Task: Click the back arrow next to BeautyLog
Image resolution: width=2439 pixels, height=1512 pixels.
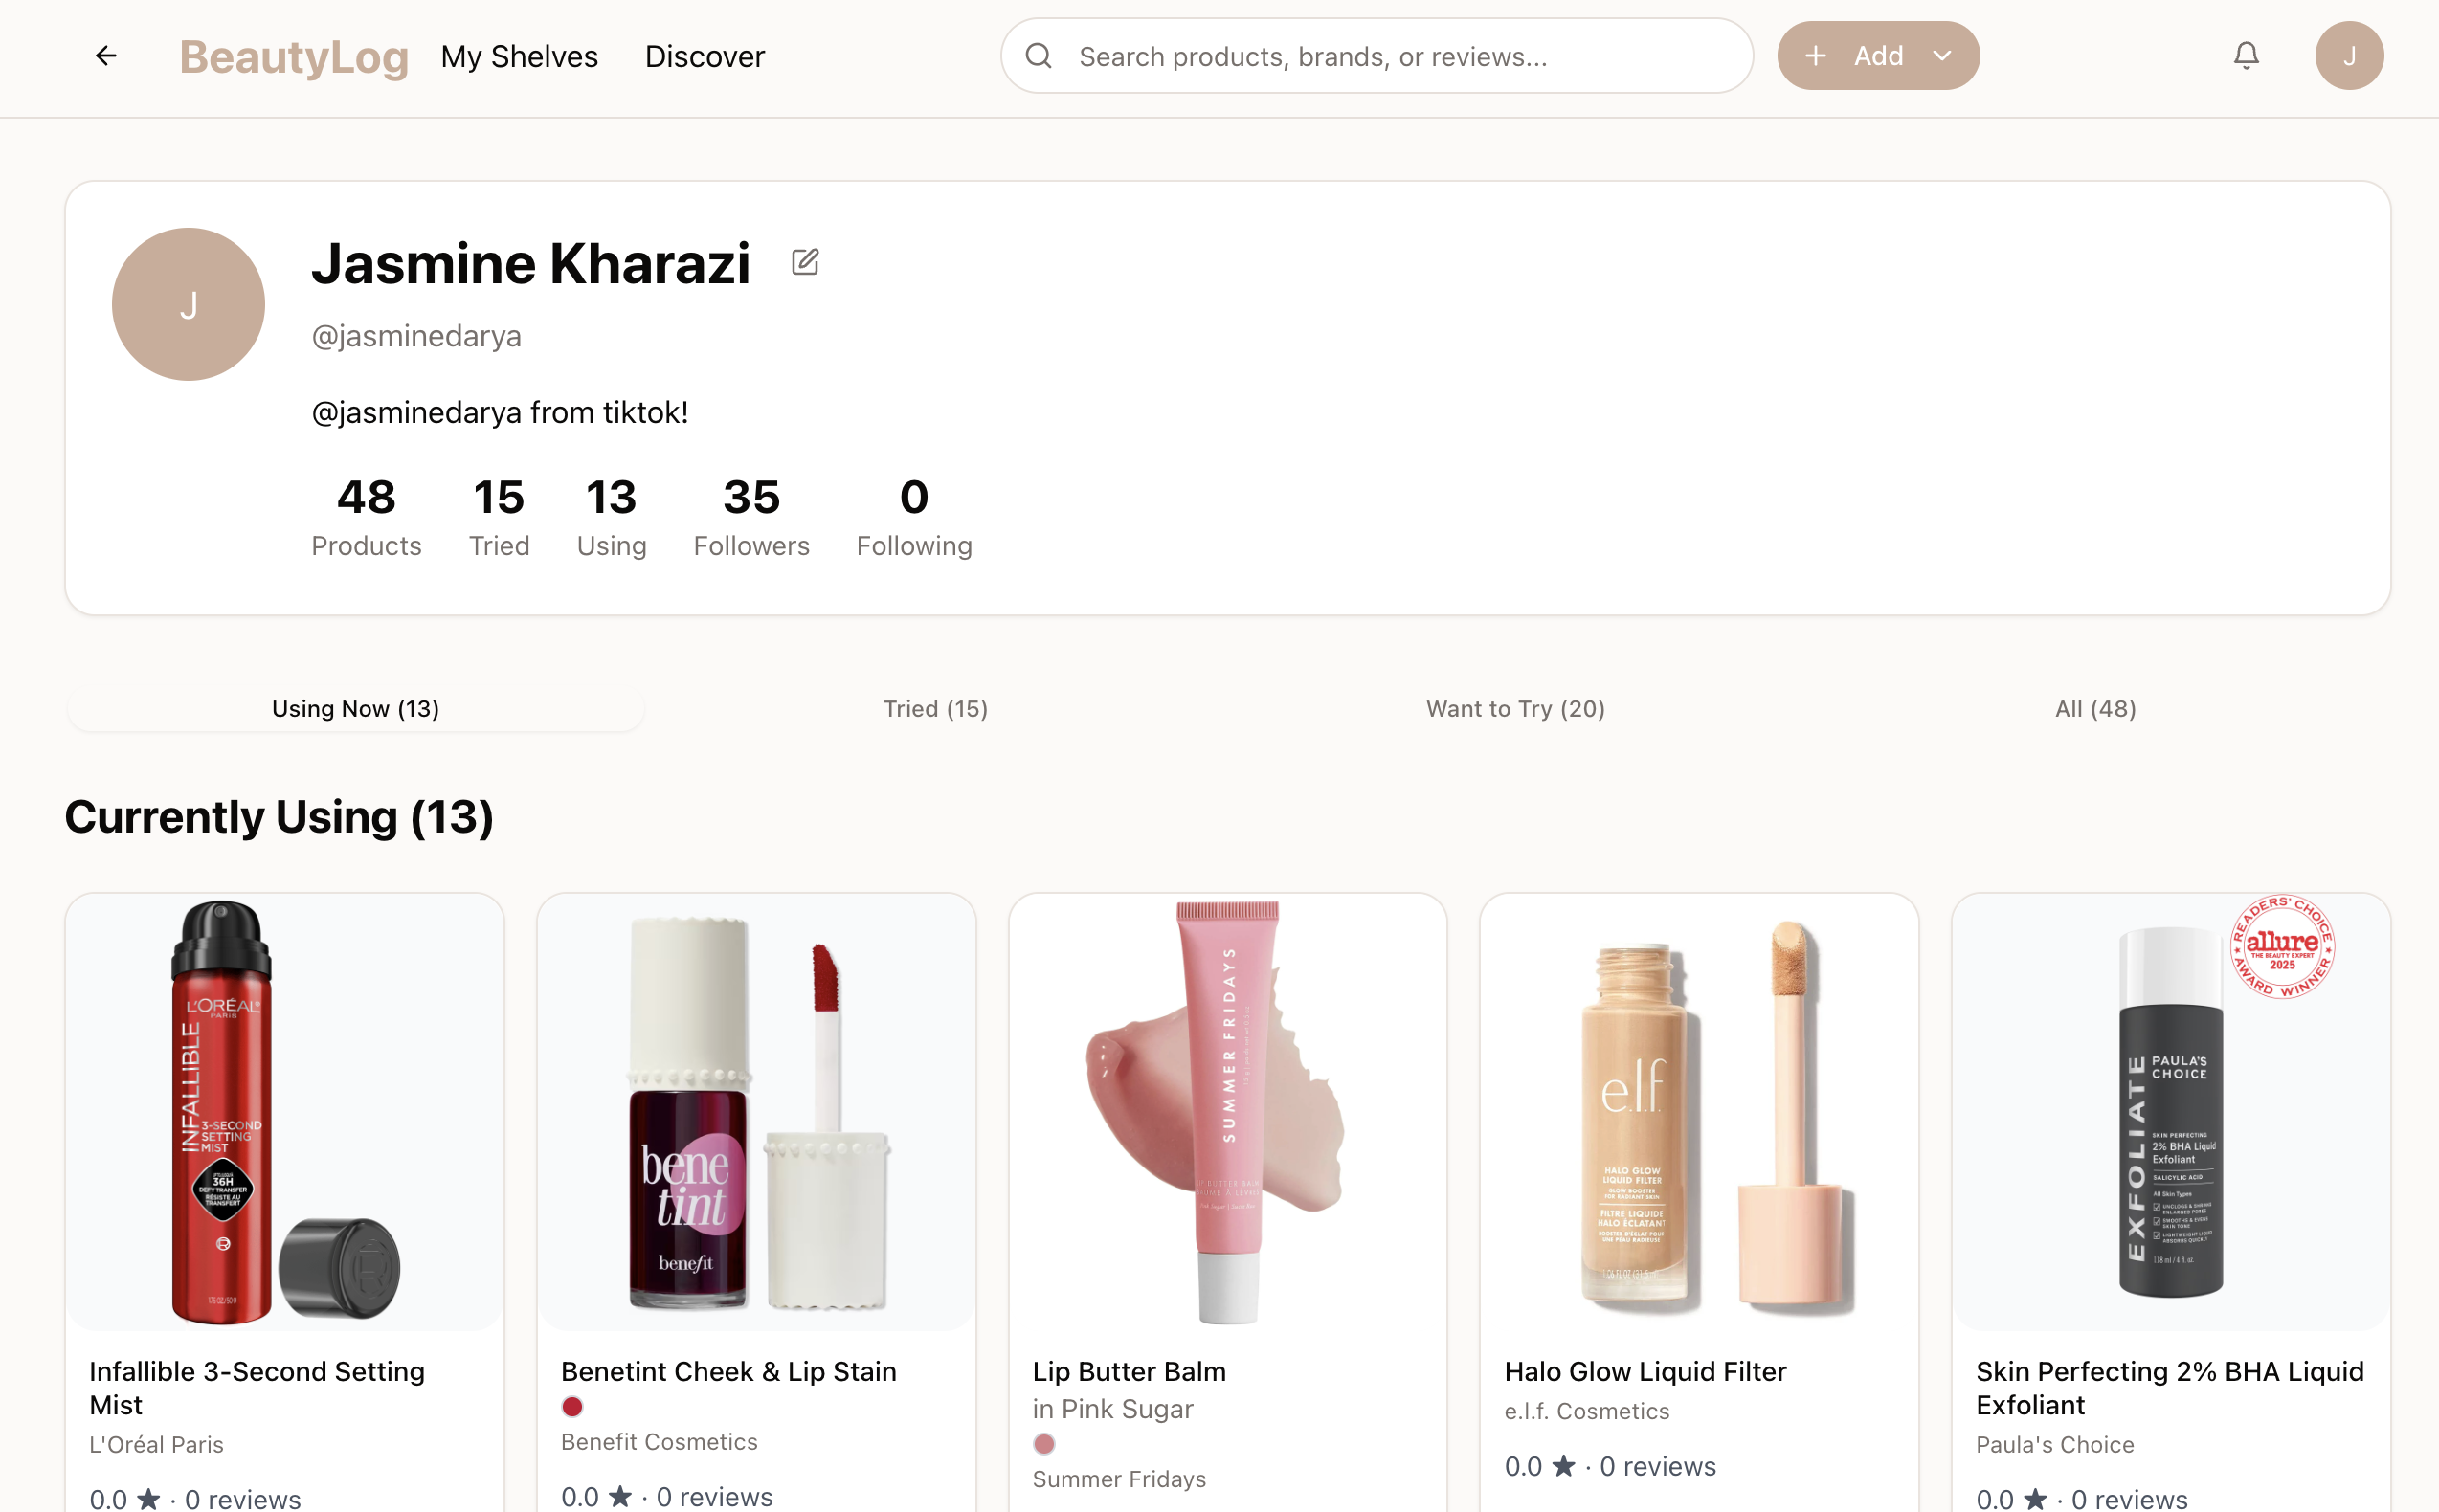Action: (106, 55)
